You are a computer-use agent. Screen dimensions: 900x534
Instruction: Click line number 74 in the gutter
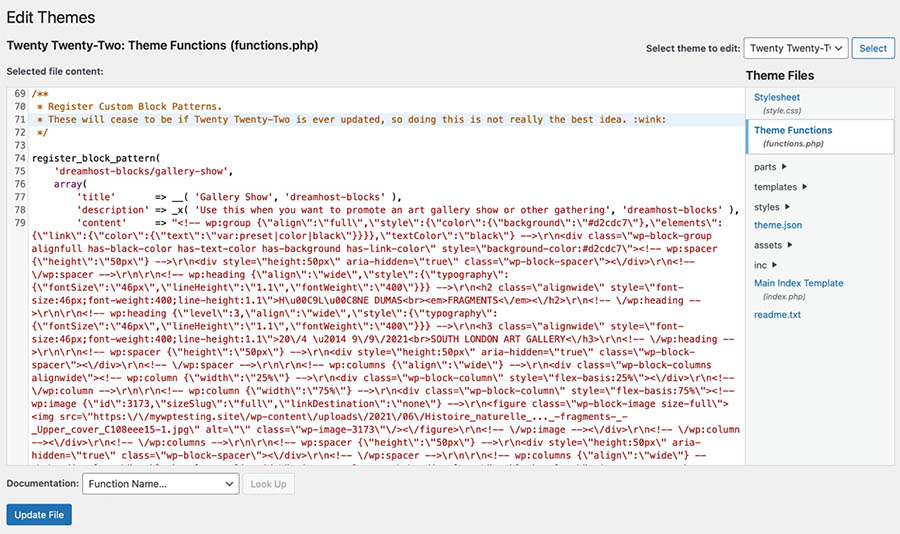tap(19, 158)
